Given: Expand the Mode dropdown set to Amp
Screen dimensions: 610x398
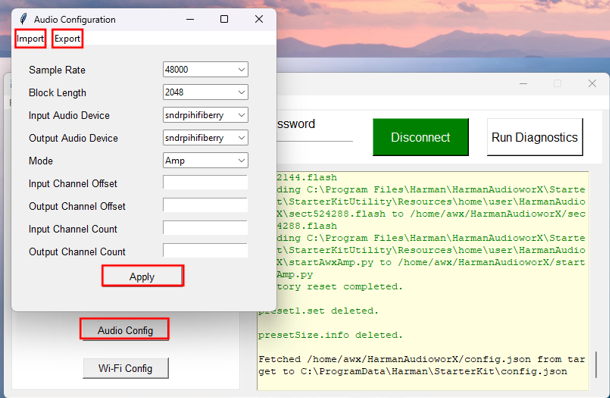Looking at the screenshot, I should (205, 160).
